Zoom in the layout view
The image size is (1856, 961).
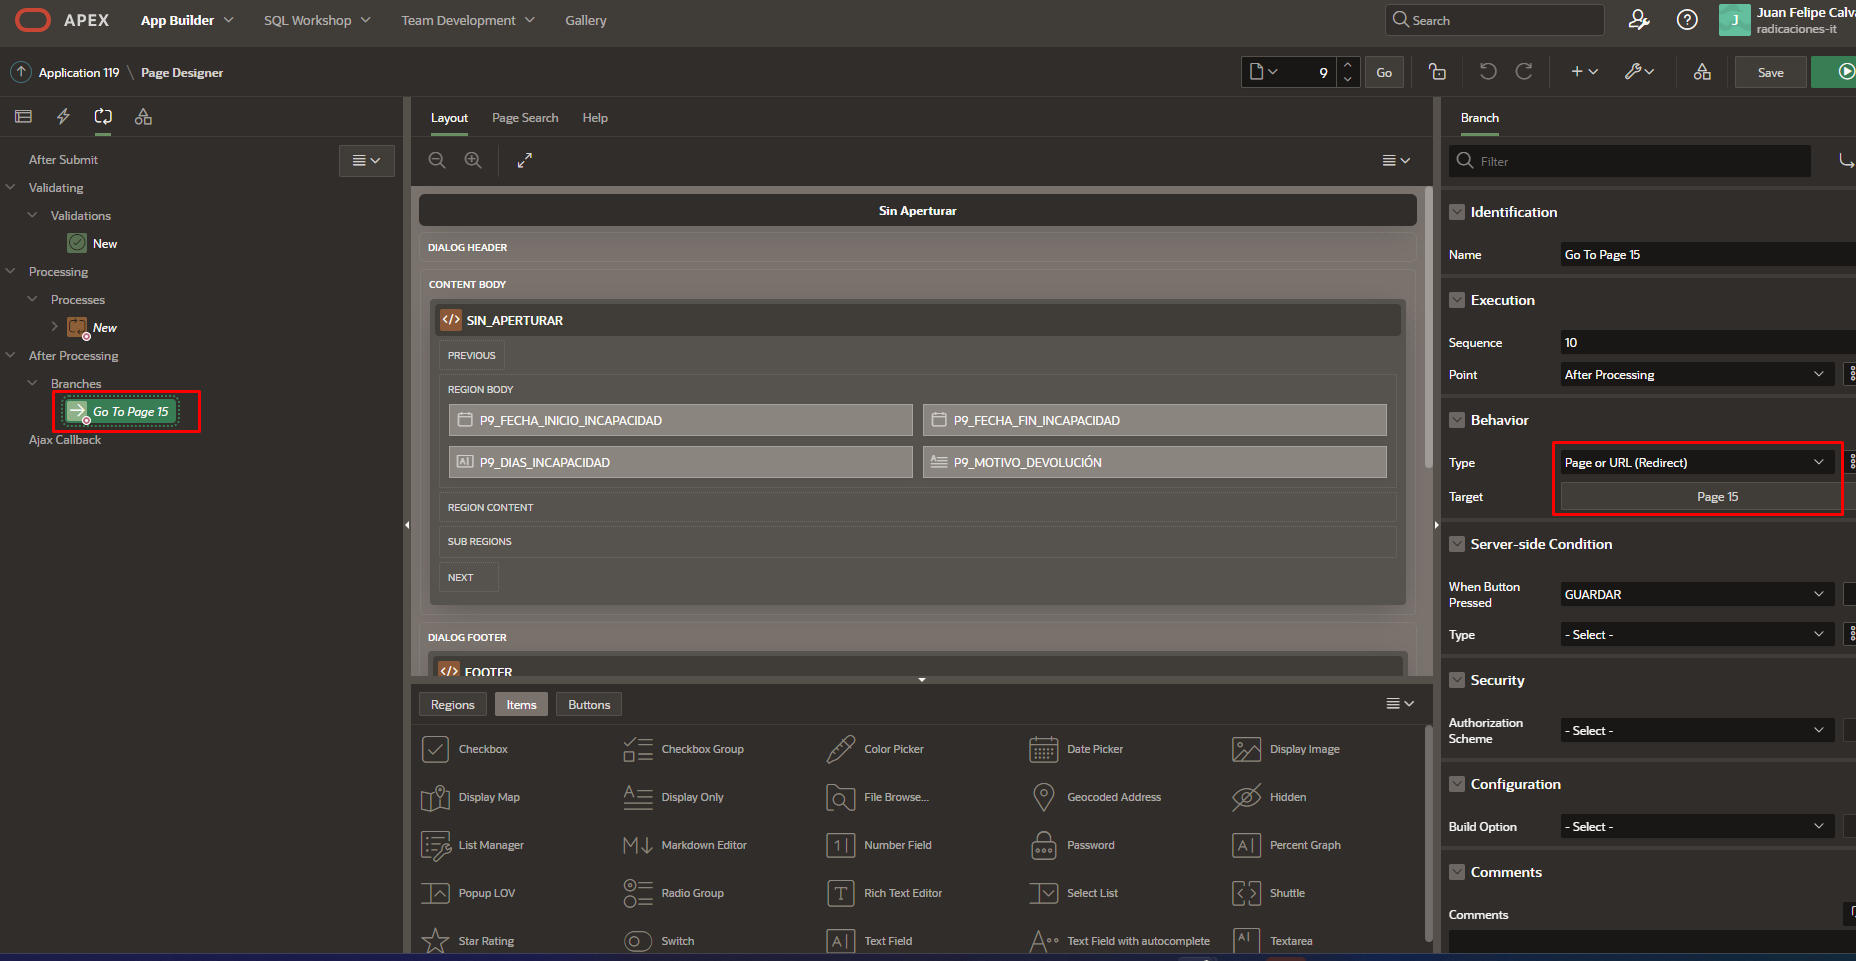click(x=473, y=160)
